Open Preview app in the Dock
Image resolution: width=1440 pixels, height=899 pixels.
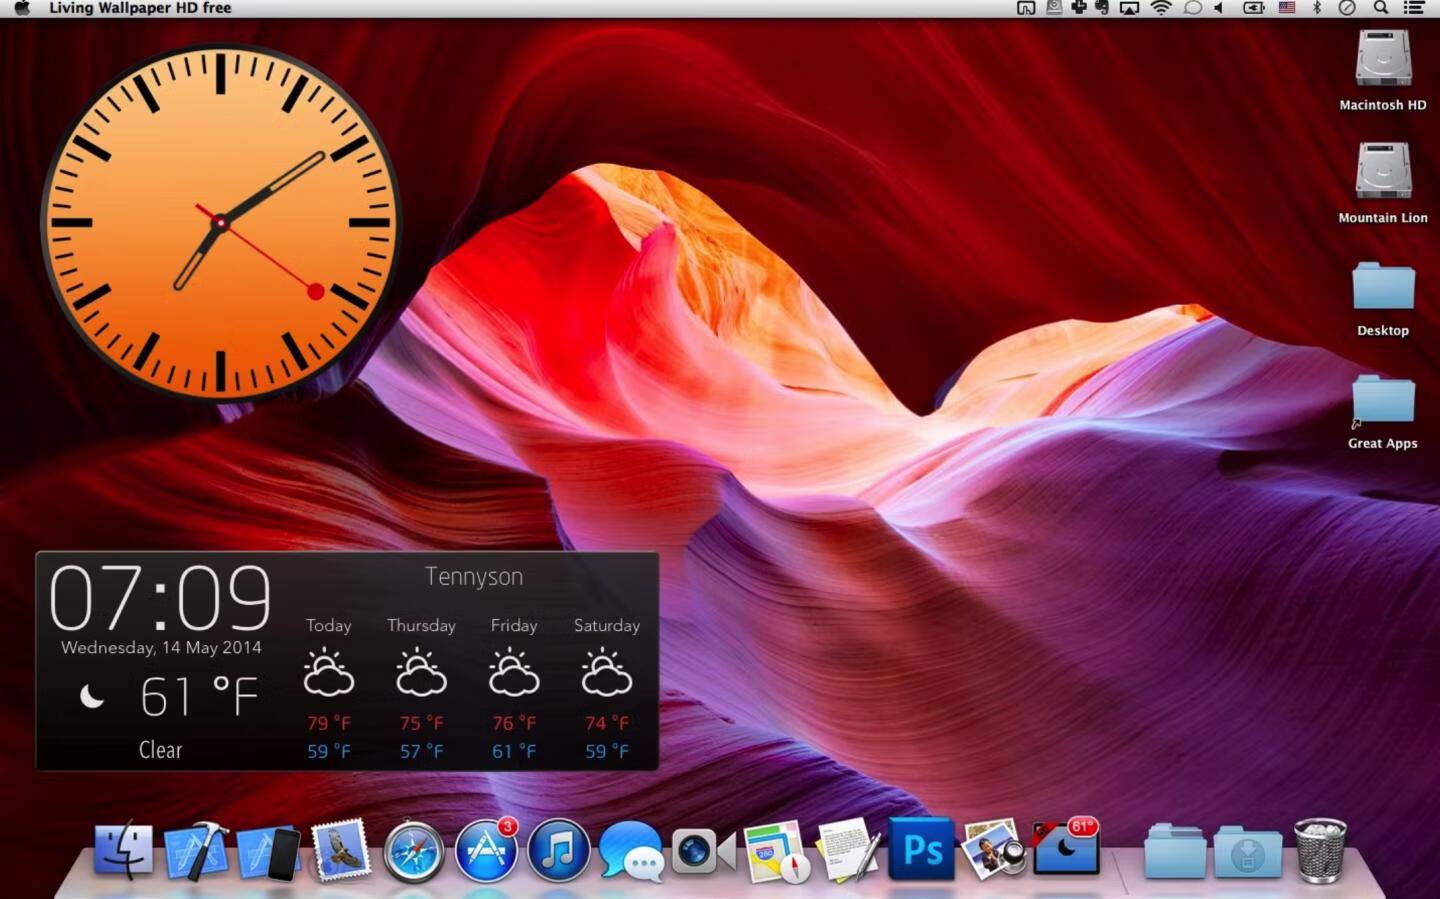[993, 850]
